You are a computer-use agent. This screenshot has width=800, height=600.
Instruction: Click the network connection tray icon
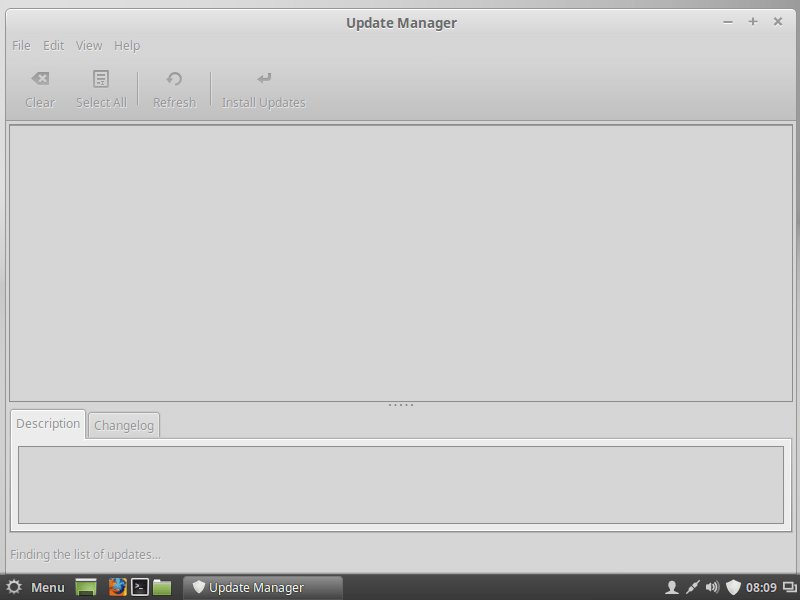[x=692, y=588]
